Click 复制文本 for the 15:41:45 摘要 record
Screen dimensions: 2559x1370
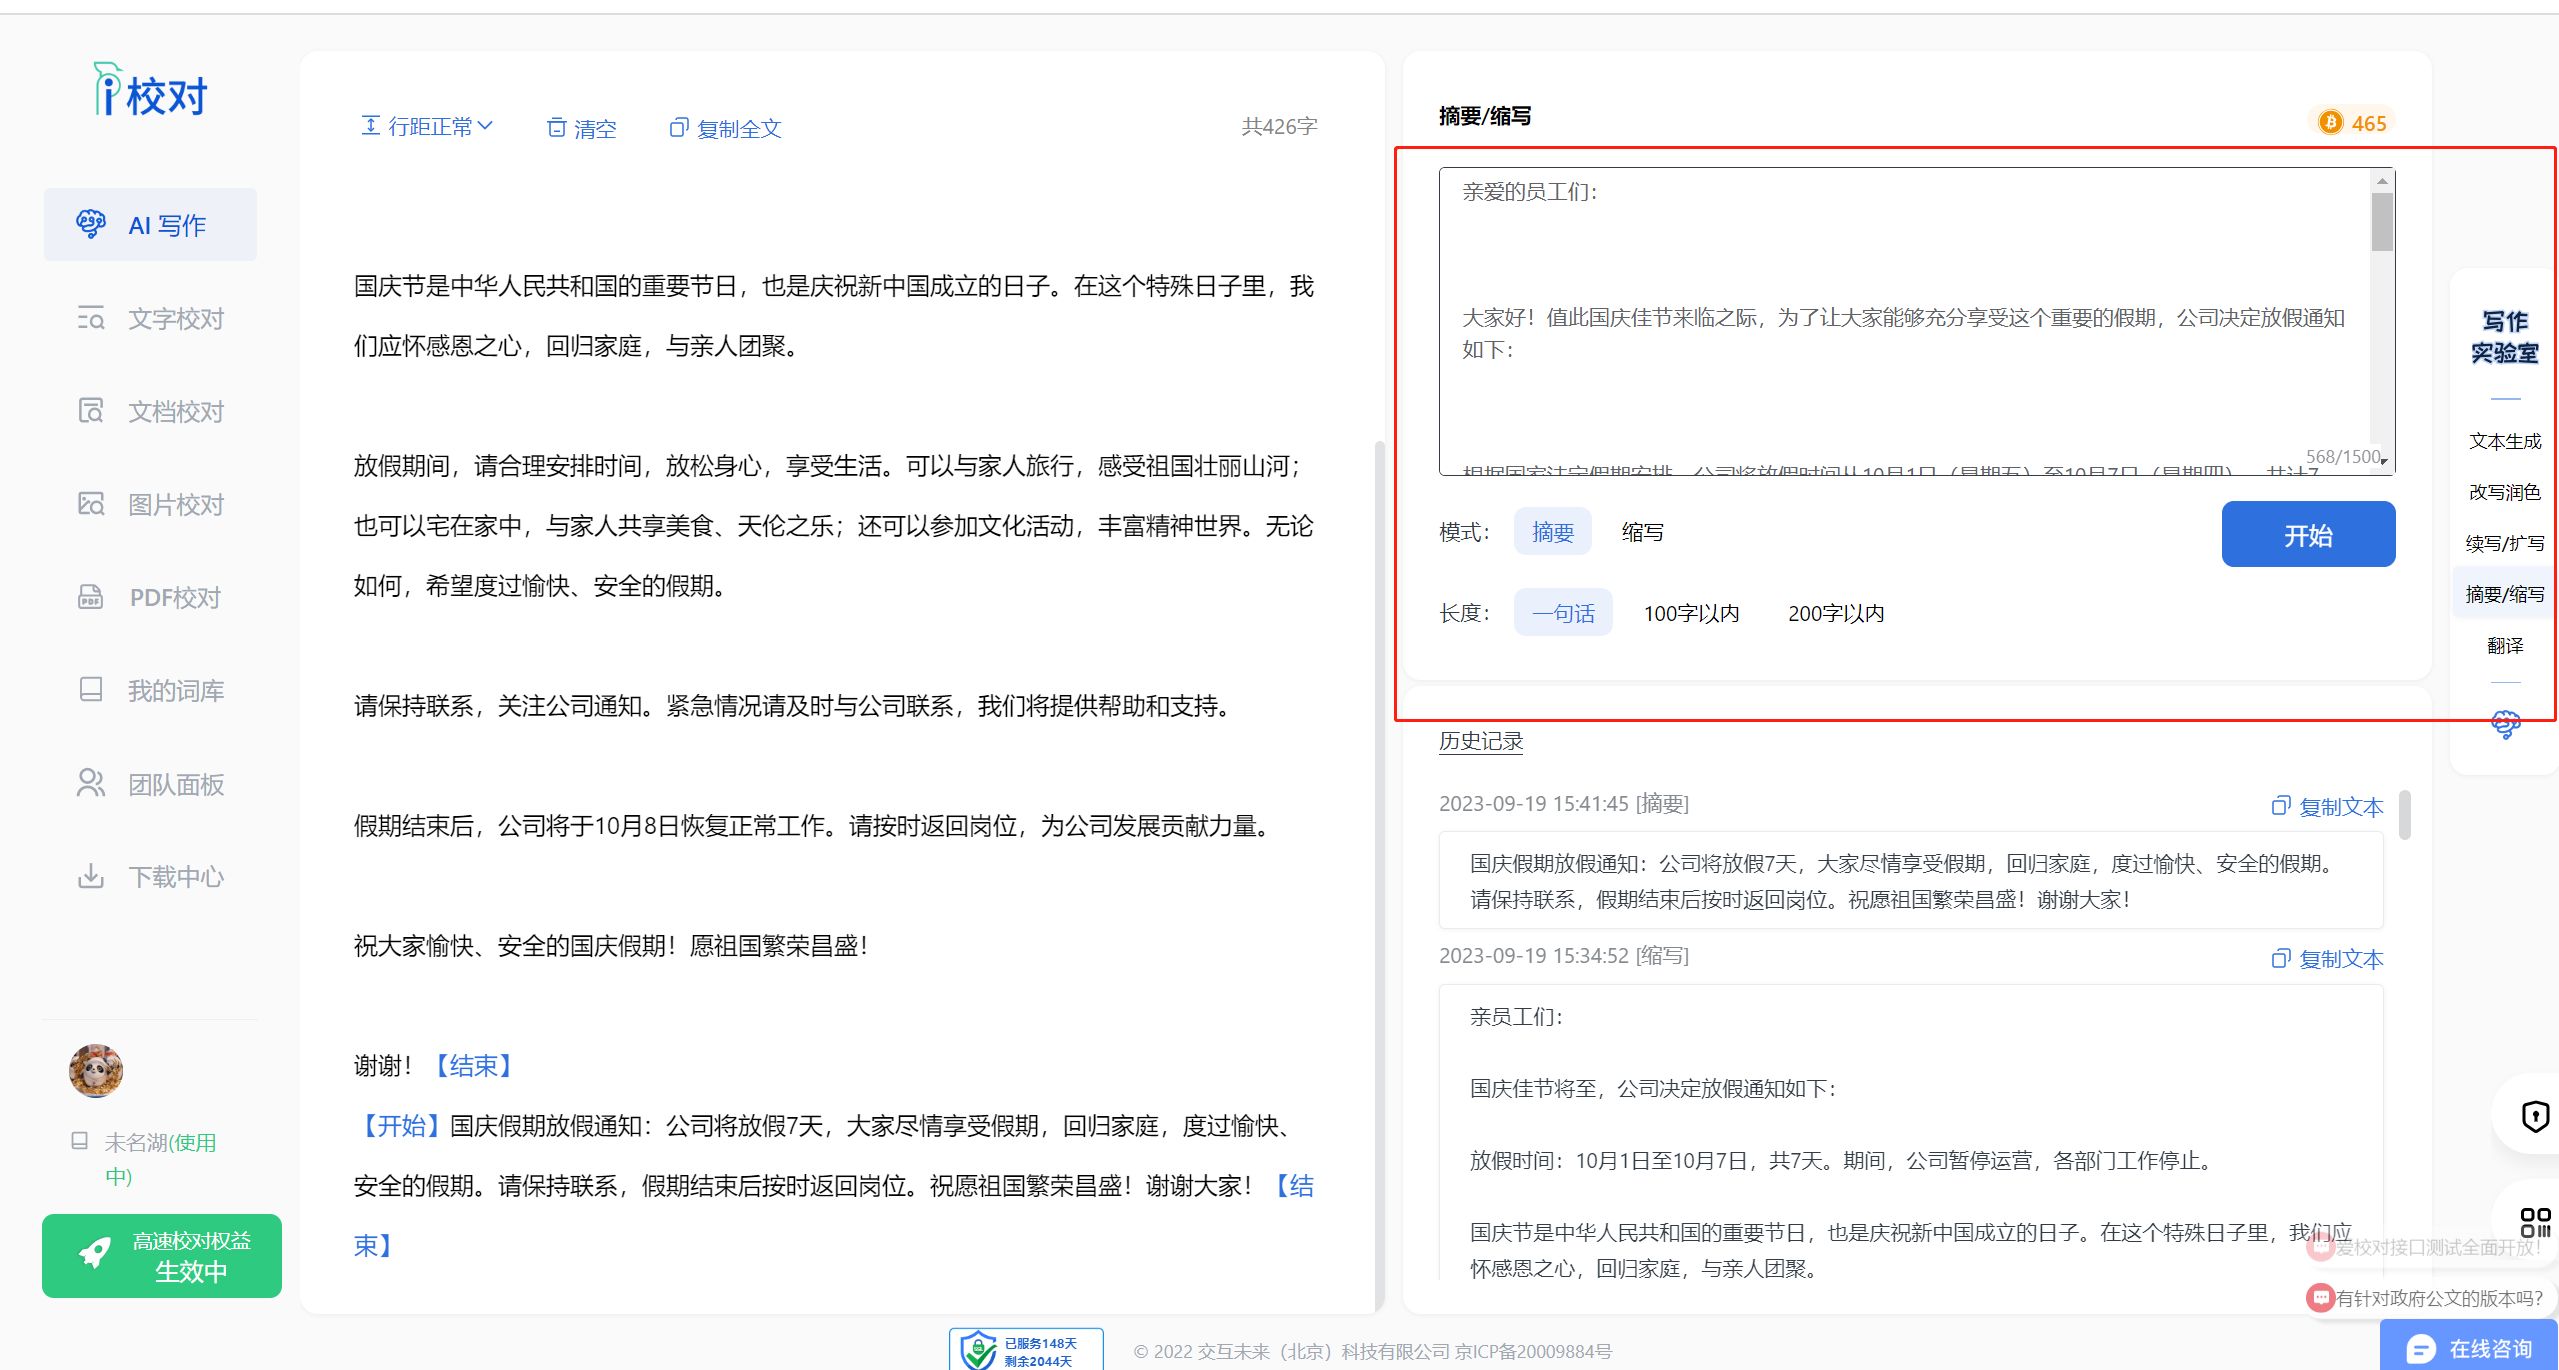click(2327, 806)
